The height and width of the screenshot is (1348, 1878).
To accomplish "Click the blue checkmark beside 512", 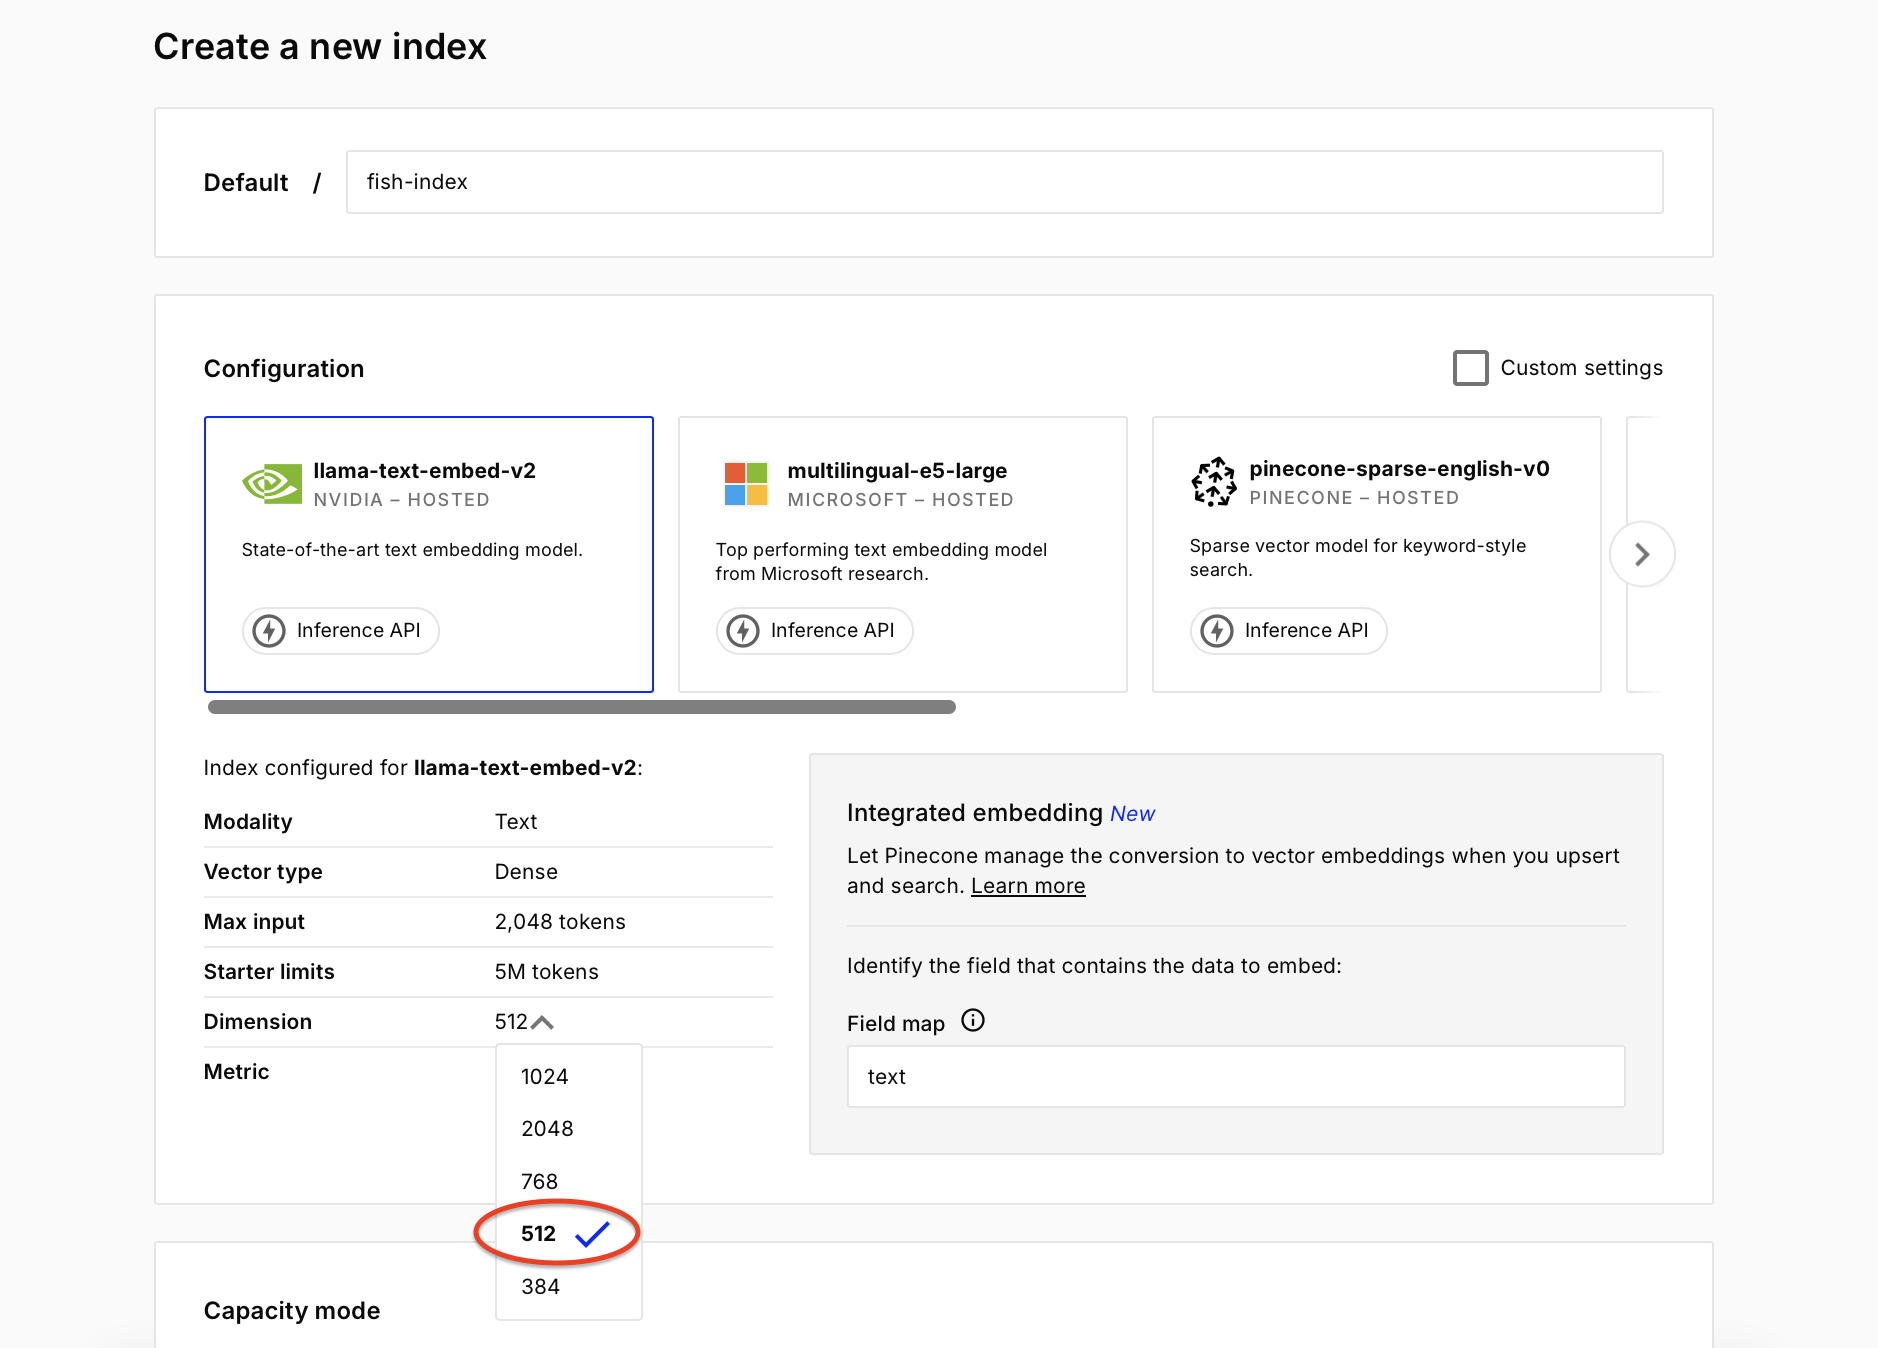I will [592, 1234].
